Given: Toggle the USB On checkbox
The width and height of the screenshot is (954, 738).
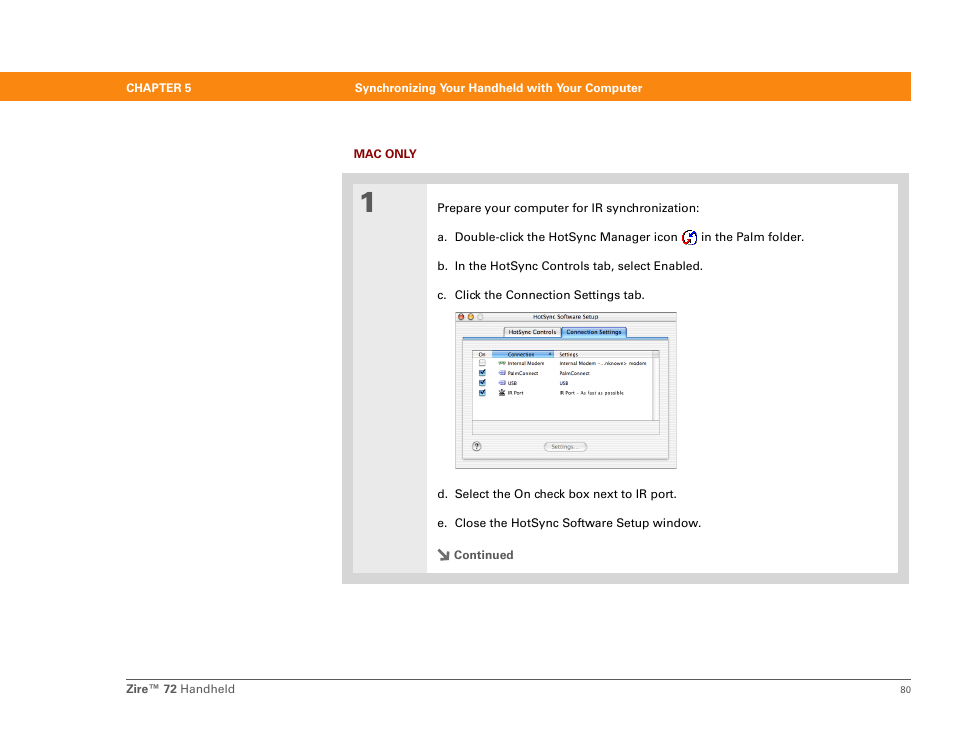Looking at the screenshot, I should click(482, 383).
